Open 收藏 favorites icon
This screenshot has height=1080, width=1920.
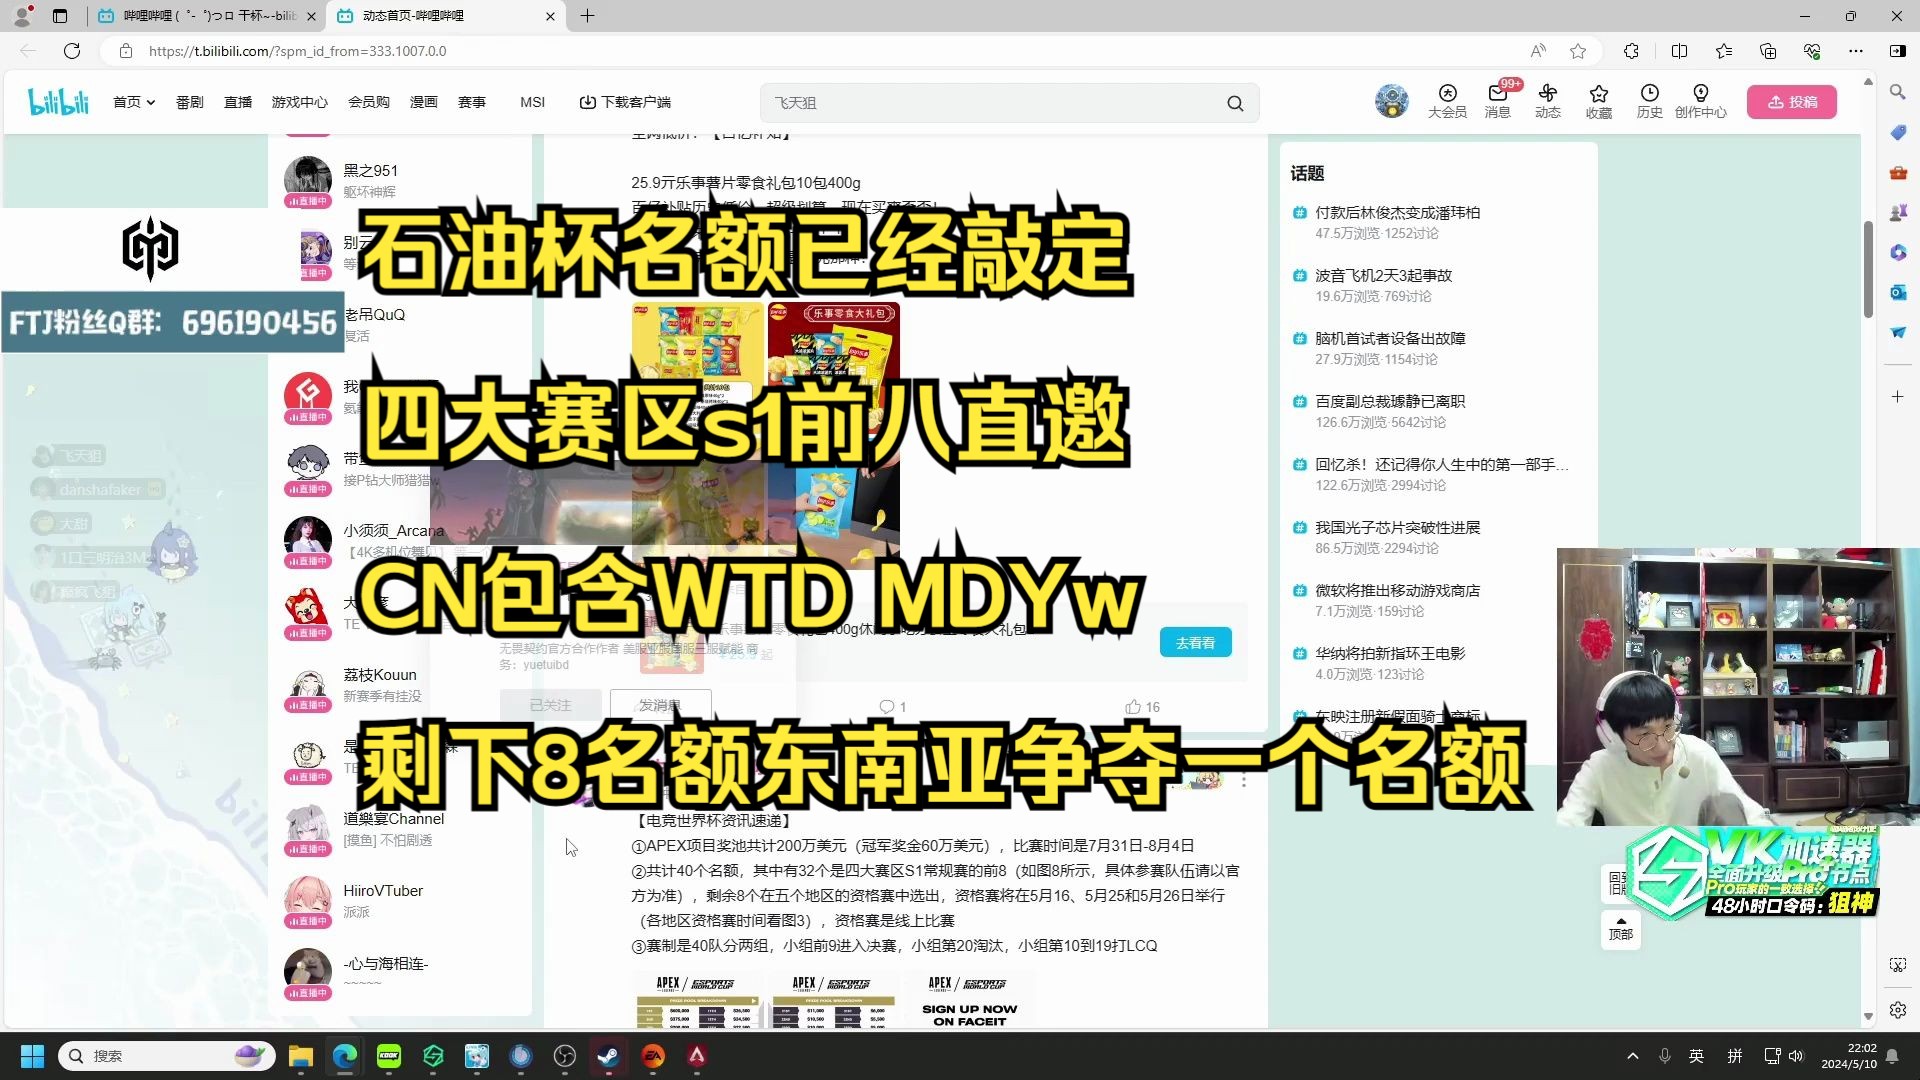pyautogui.click(x=1599, y=101)
